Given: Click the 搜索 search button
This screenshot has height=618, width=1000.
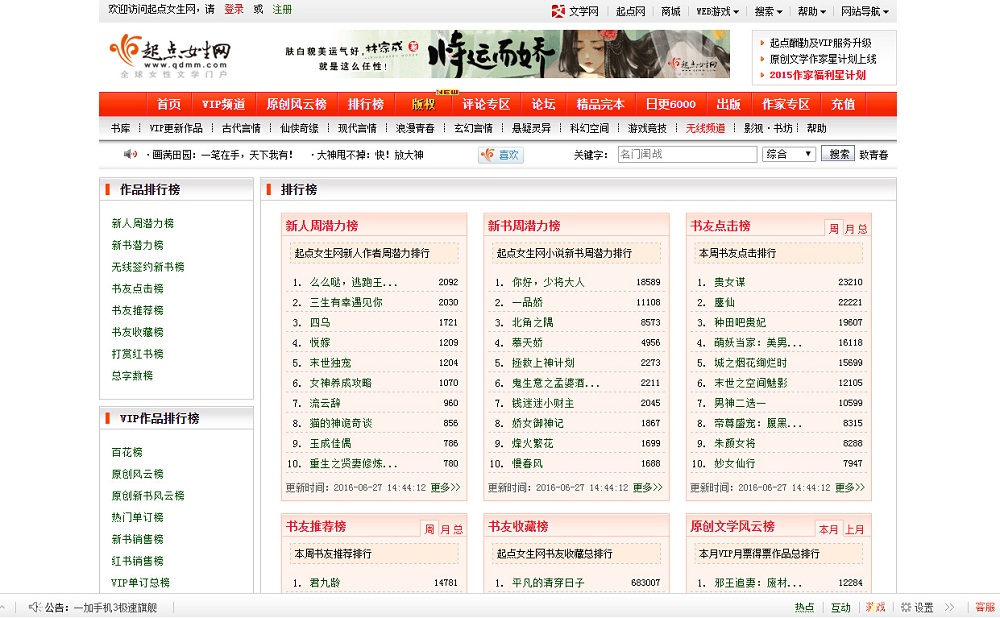Looking at the screenshot, I should click(838, 154).
